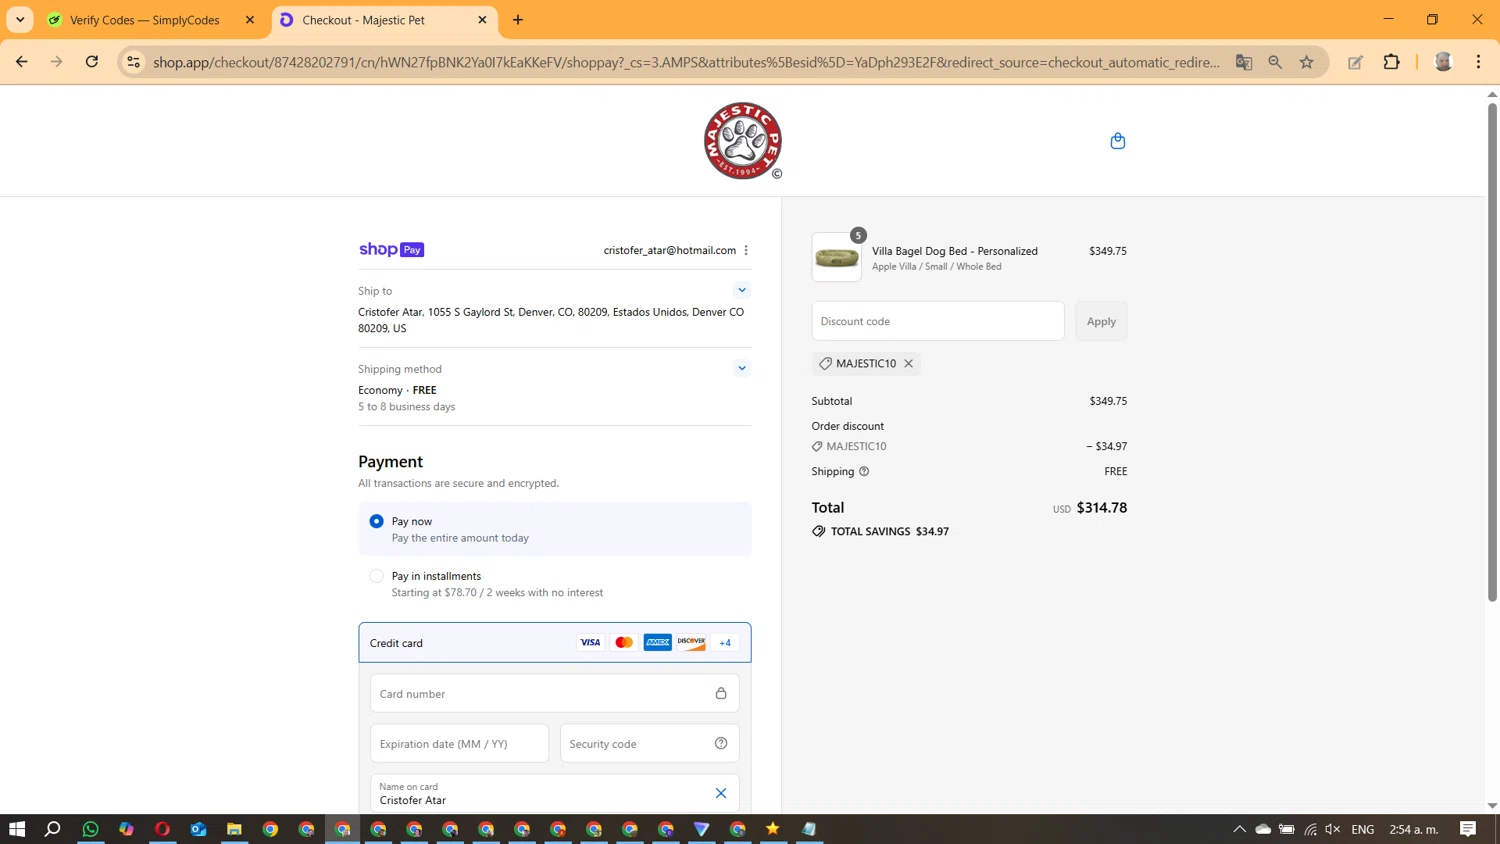
Task: Open the Windows Start menu
Action: pyautogui.click(x=17, y=829)
